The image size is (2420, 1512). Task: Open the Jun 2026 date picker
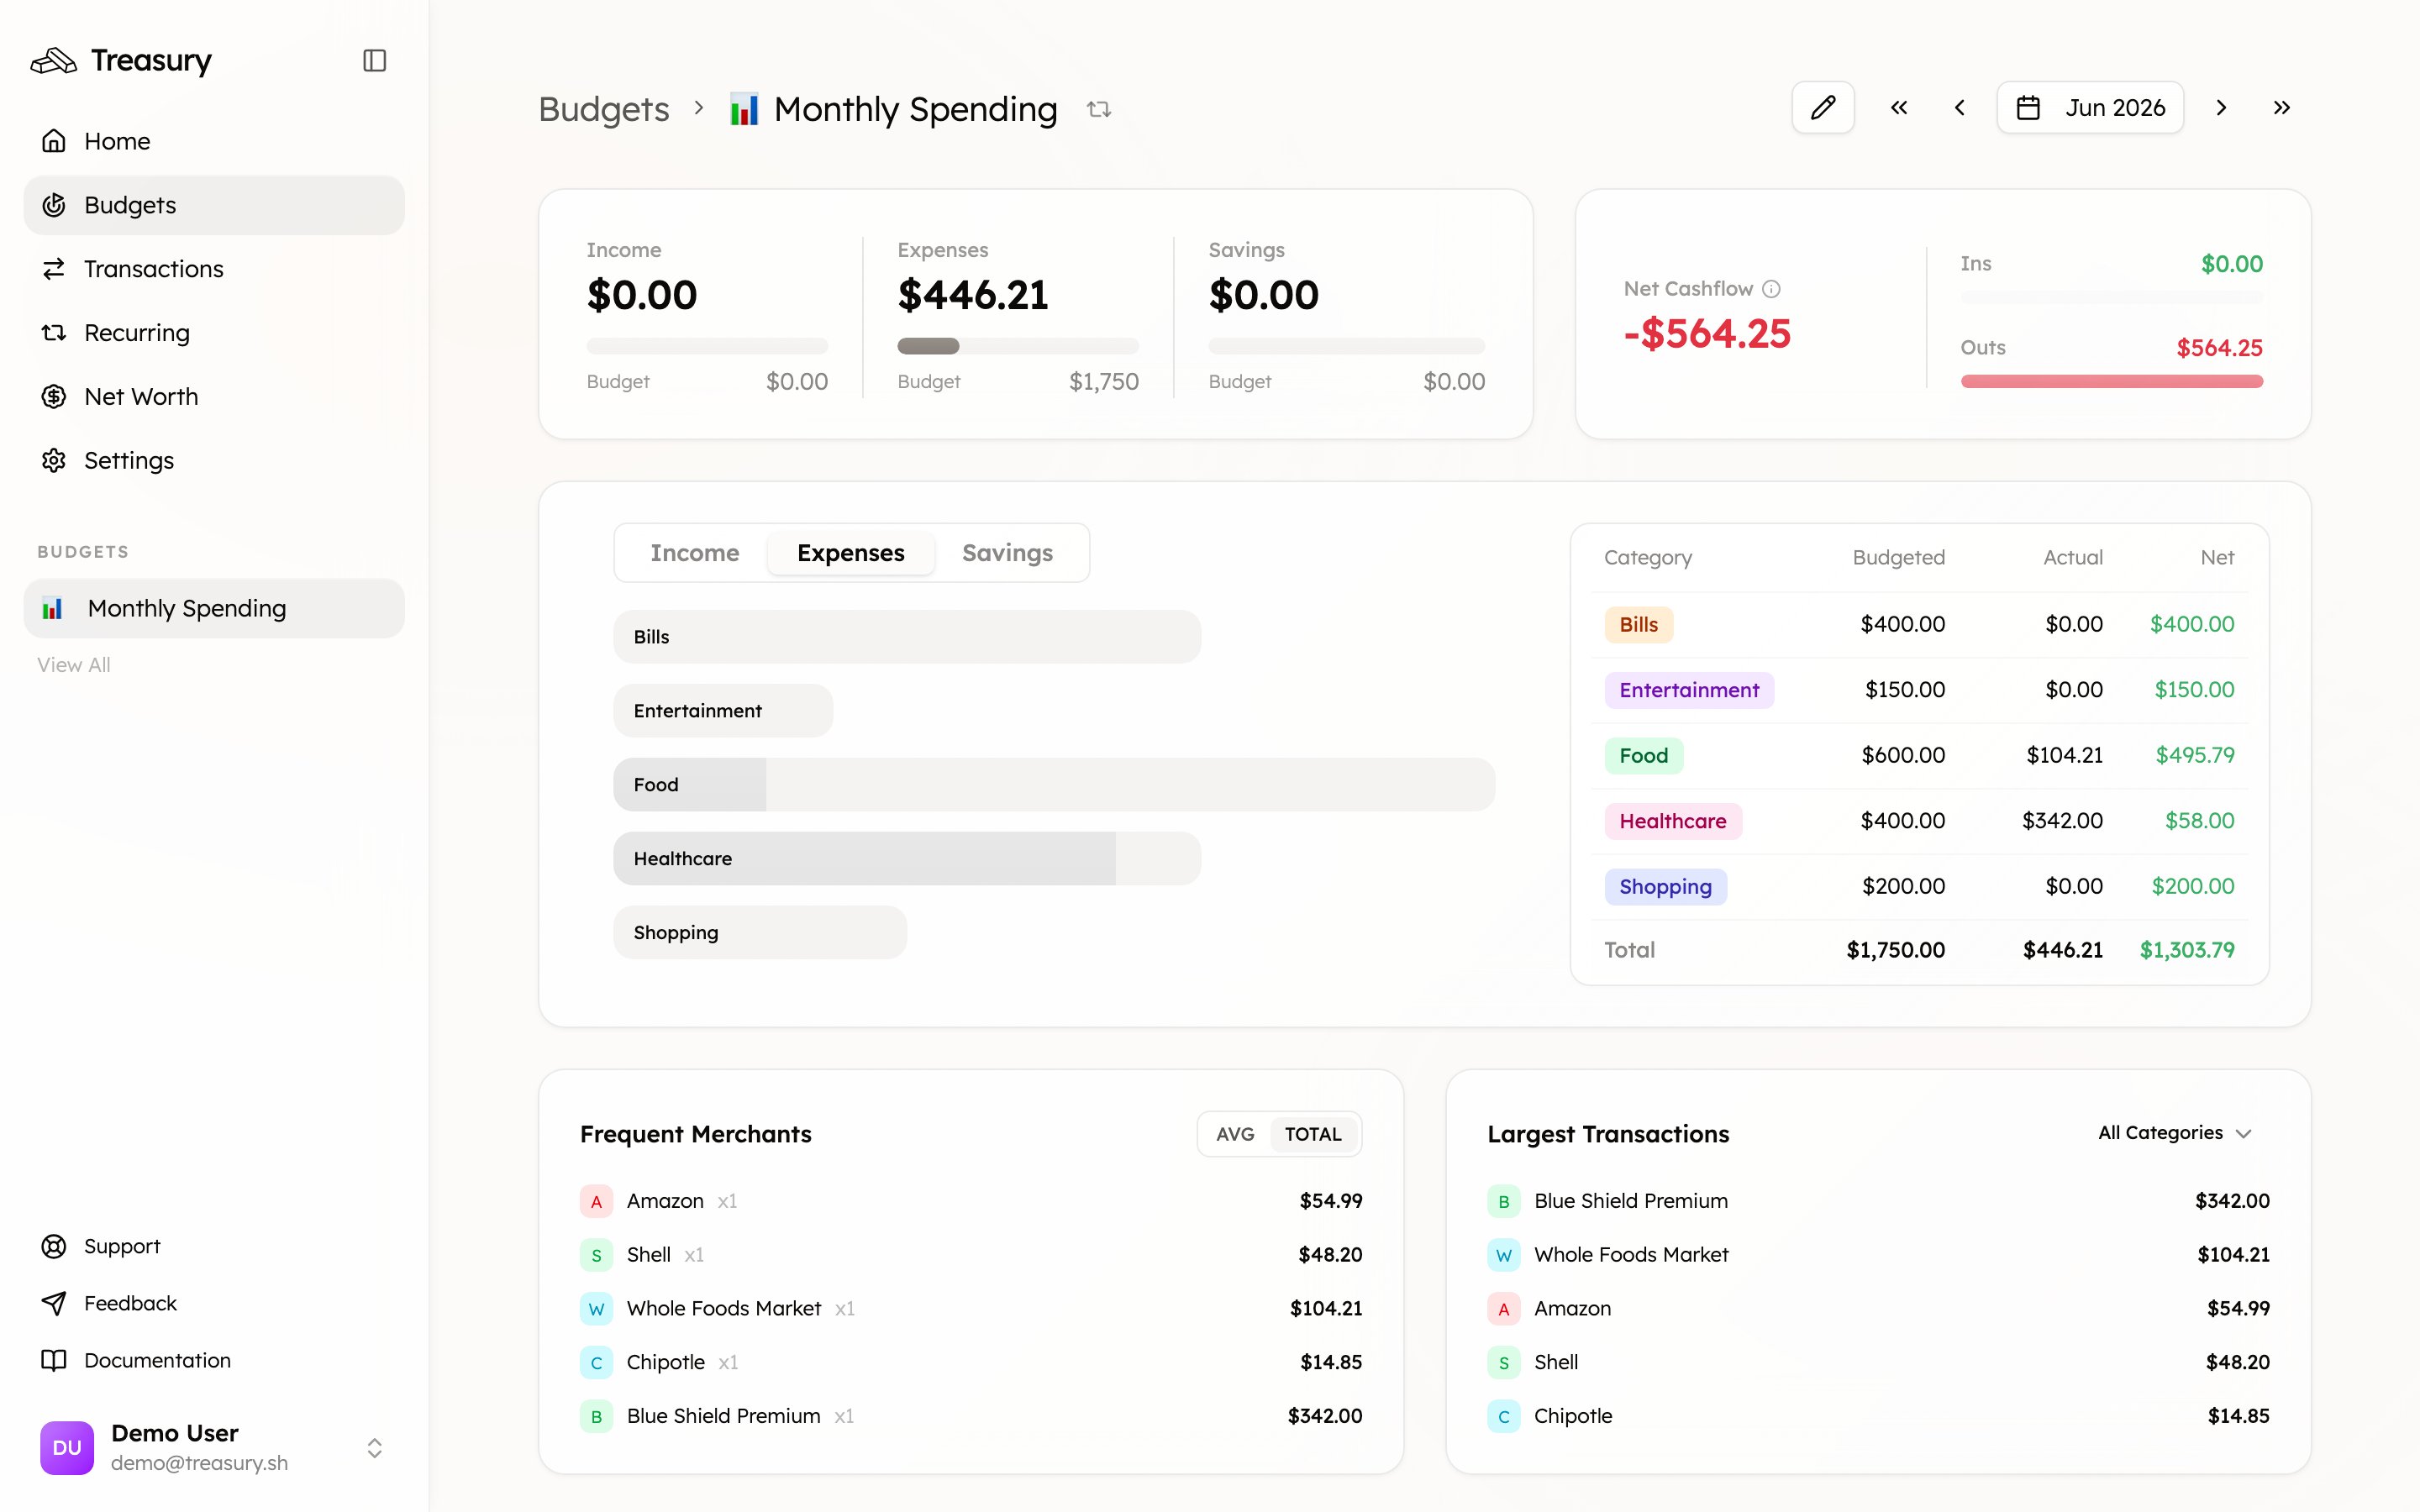tap(2090, 107)
